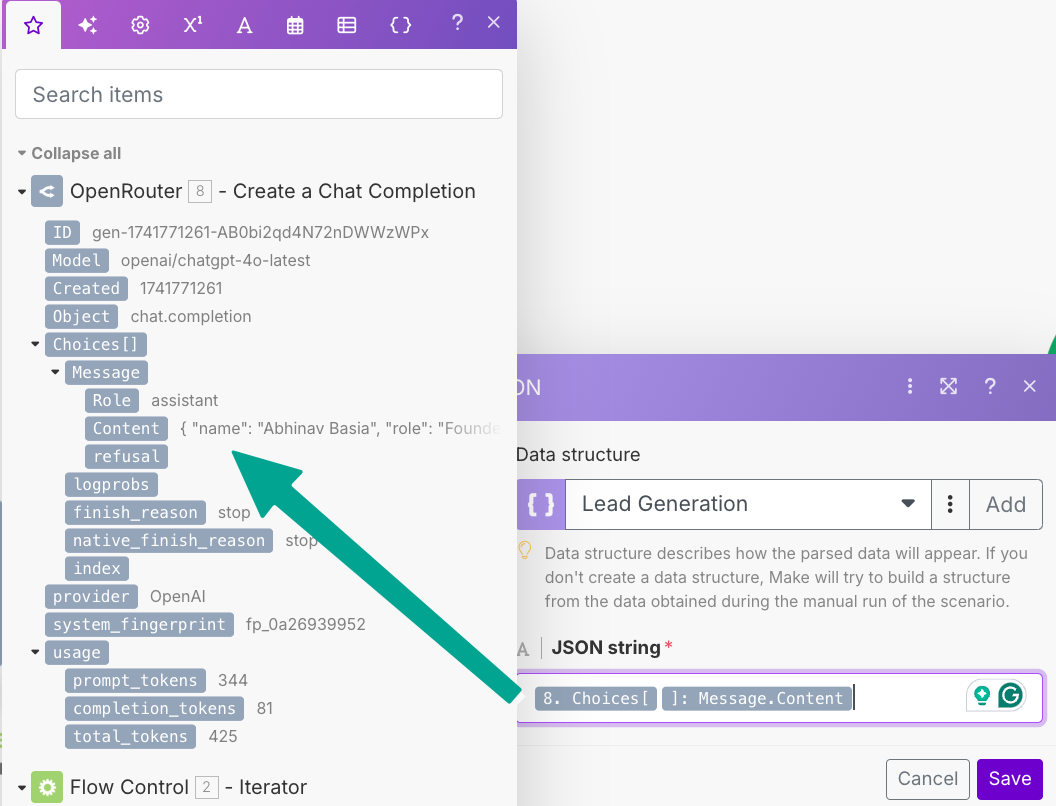Focus the Search items field
Viewport: 1056px width, 806px height.
point(259,94)
